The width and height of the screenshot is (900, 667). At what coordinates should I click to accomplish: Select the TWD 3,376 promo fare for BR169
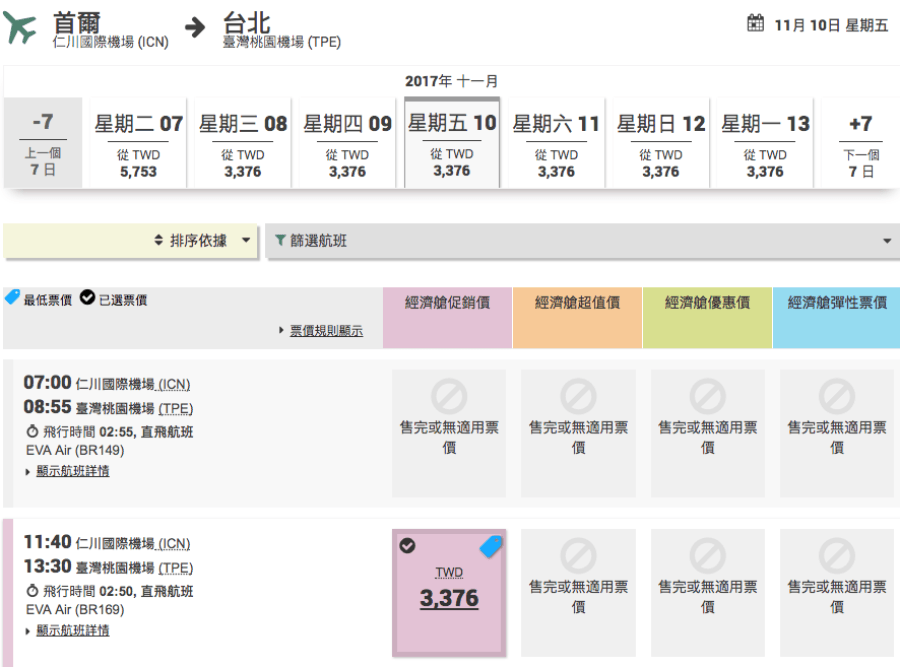[449, 593]
